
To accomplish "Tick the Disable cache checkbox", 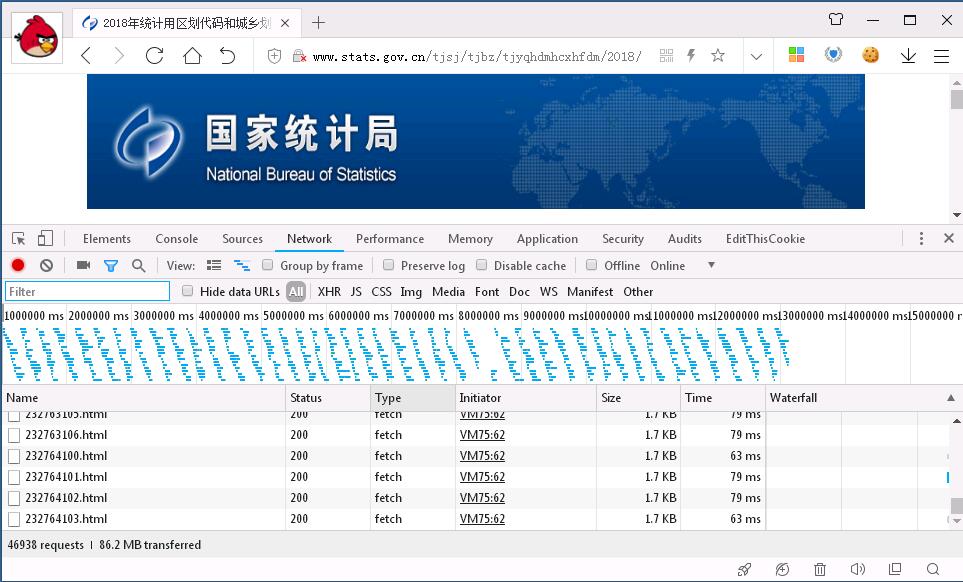I will 482,265.
